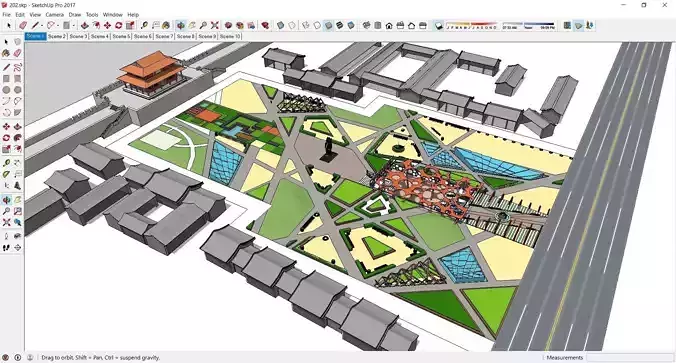Screen dimensions: 676x363
Task: Select the Polygon tool
Action: tap(17, 90)
